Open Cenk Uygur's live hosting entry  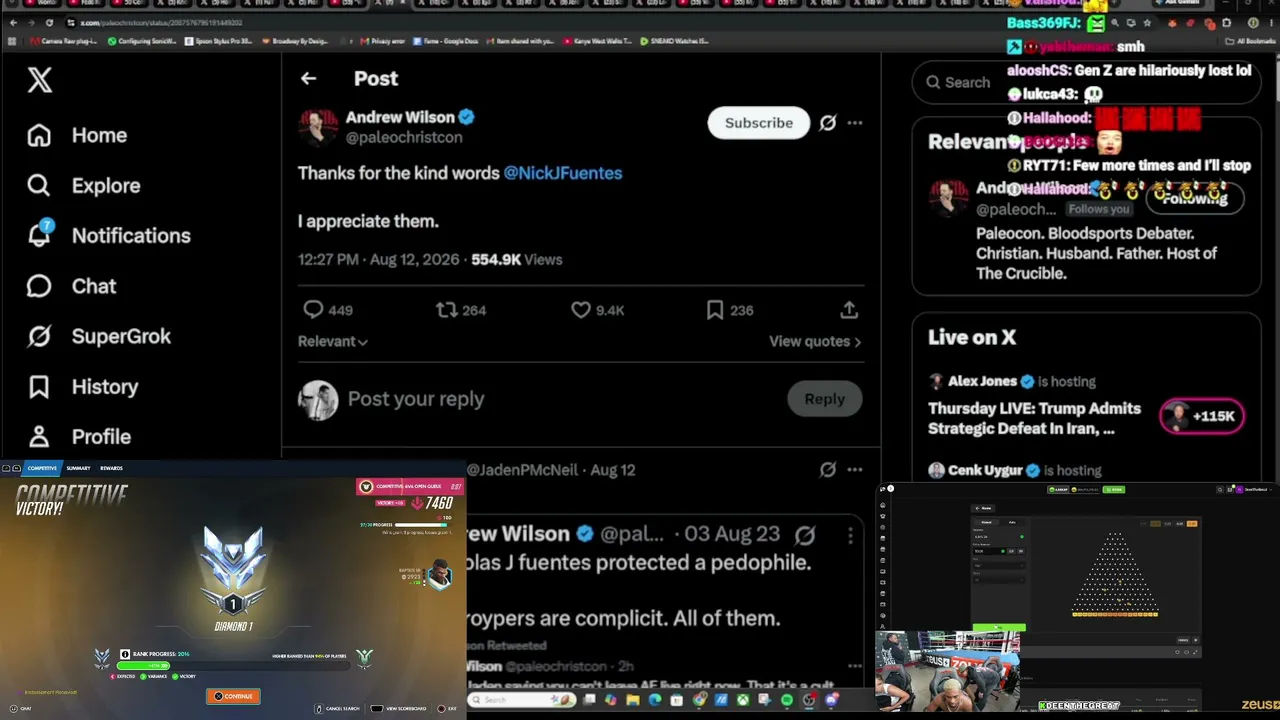pos(1014,470)
